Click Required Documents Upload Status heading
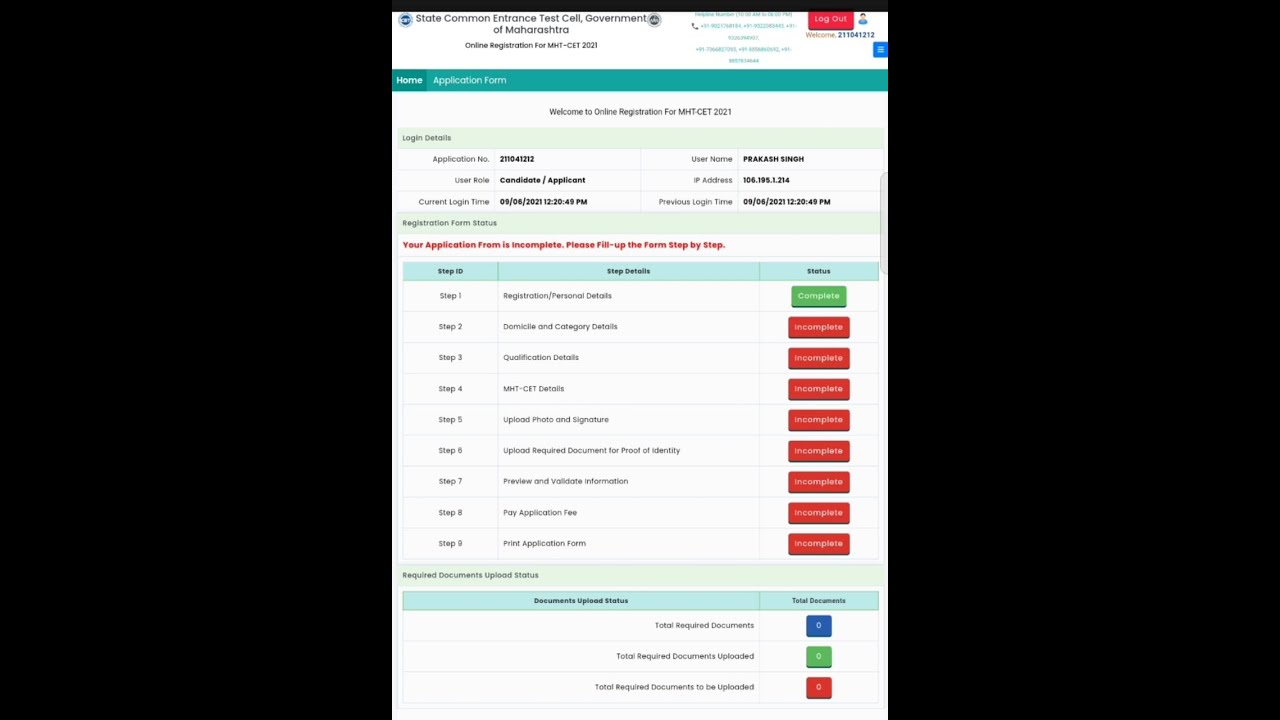1280x720 pixels. click(470, 576)
